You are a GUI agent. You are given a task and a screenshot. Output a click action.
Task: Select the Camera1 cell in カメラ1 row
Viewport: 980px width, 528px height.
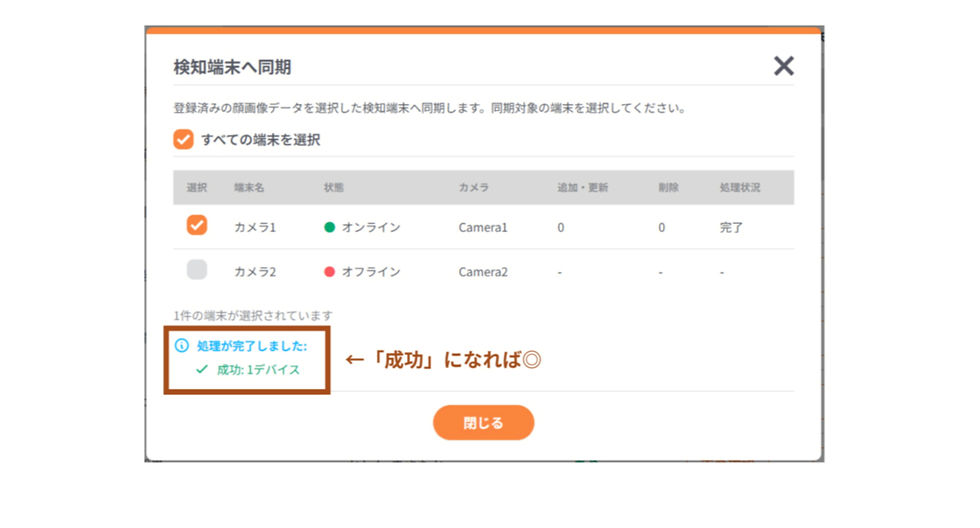point(483,227)
